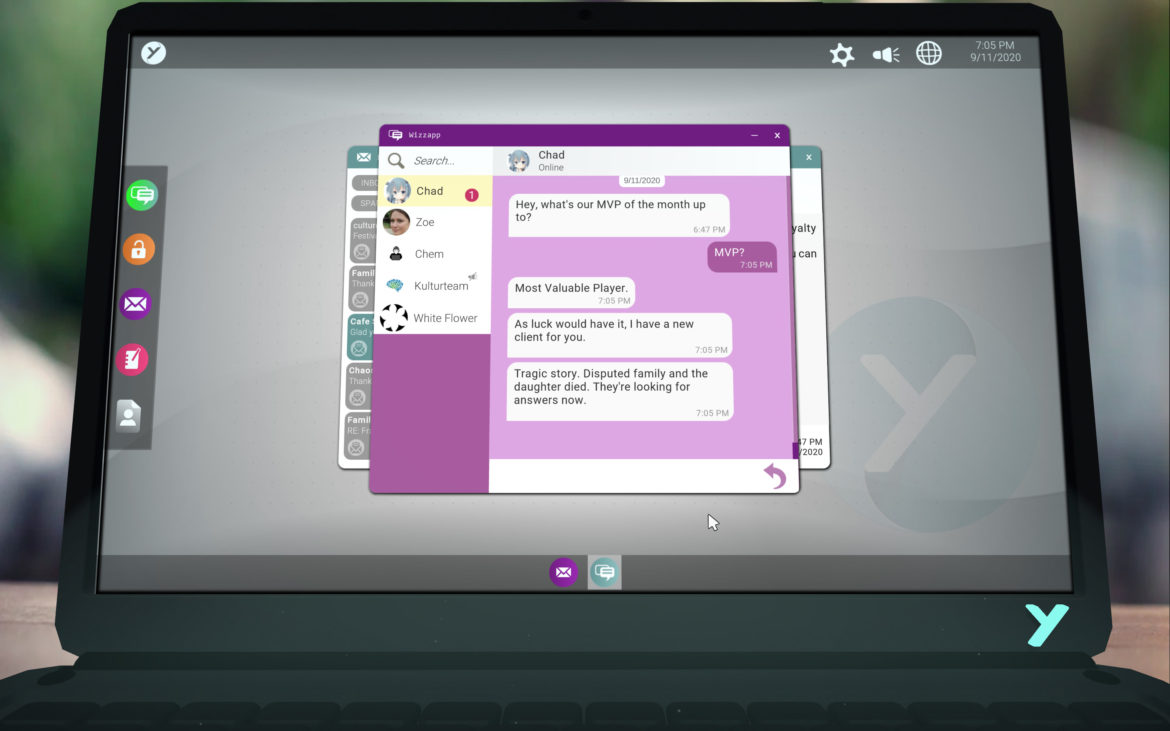Toggle the speaker volume icon in the top bar
Viewport: 1170px width, 731px height.
[x=886, y=55]
